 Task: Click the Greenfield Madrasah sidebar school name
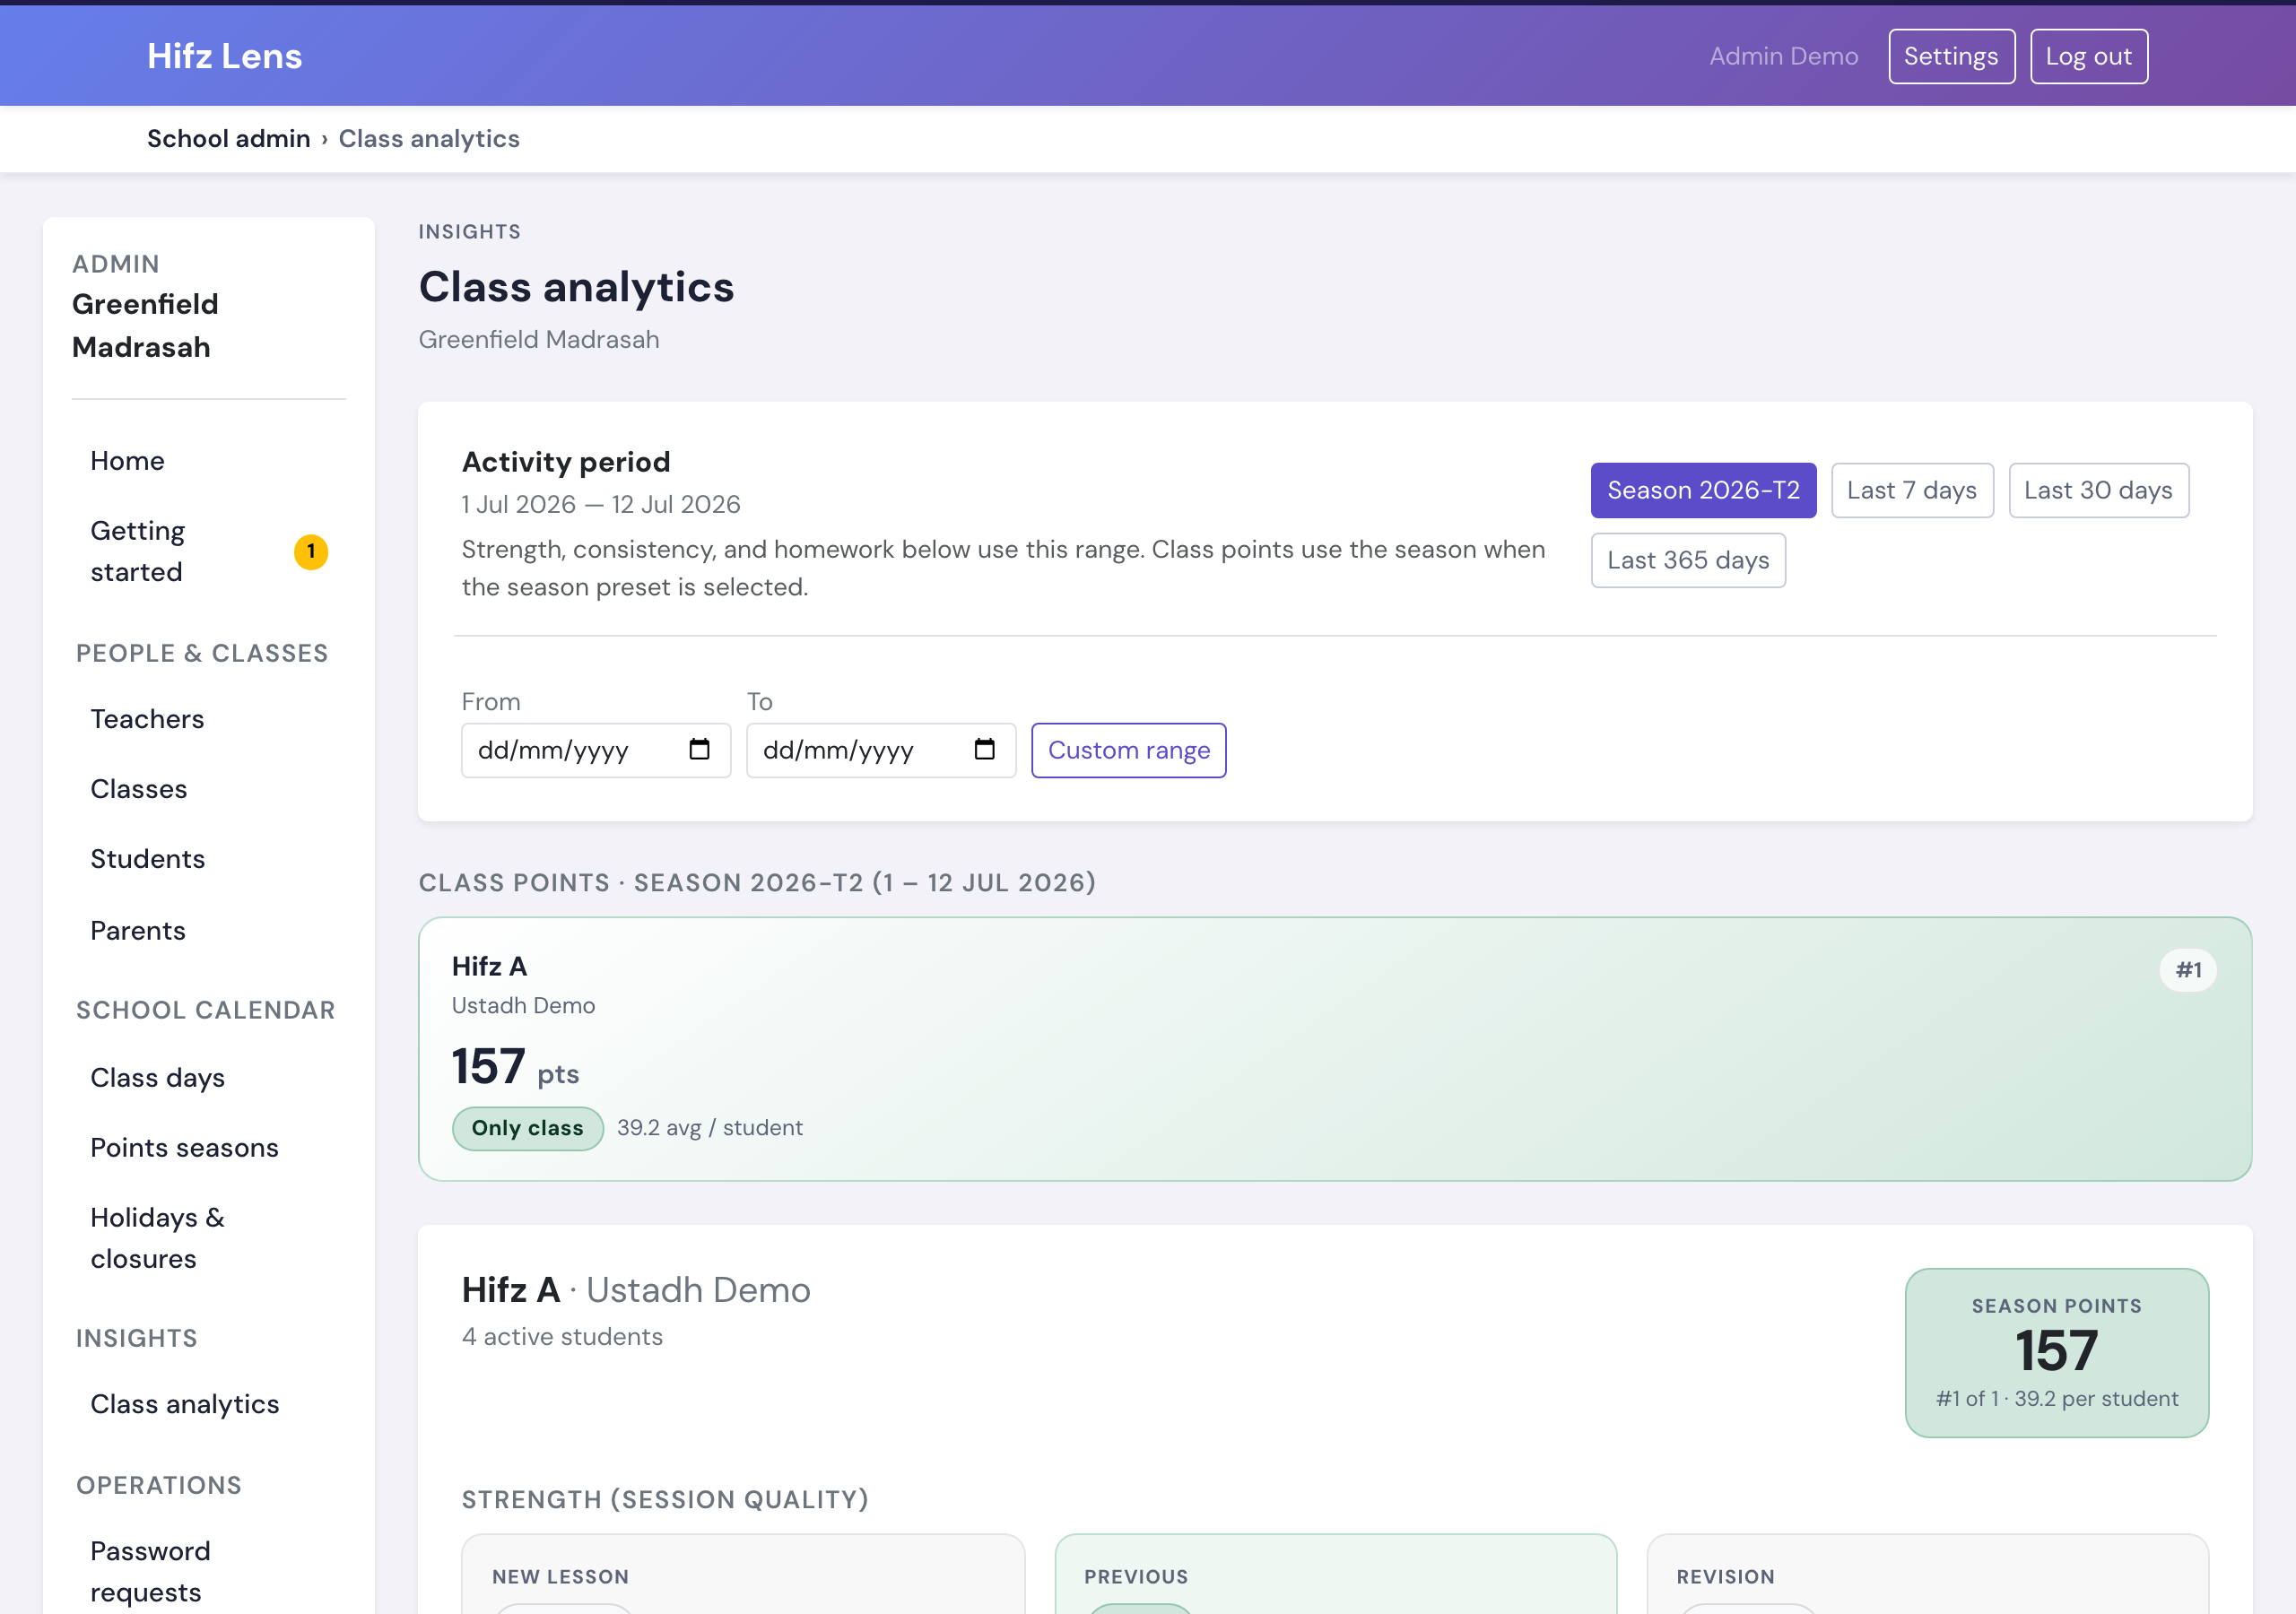tap(145, 326)
